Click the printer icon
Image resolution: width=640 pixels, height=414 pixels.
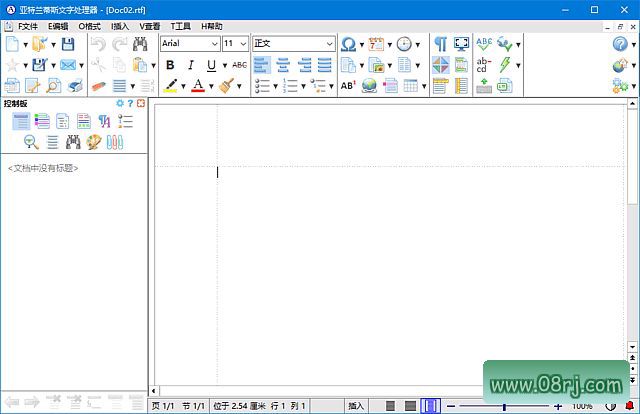tap(75, 86)
